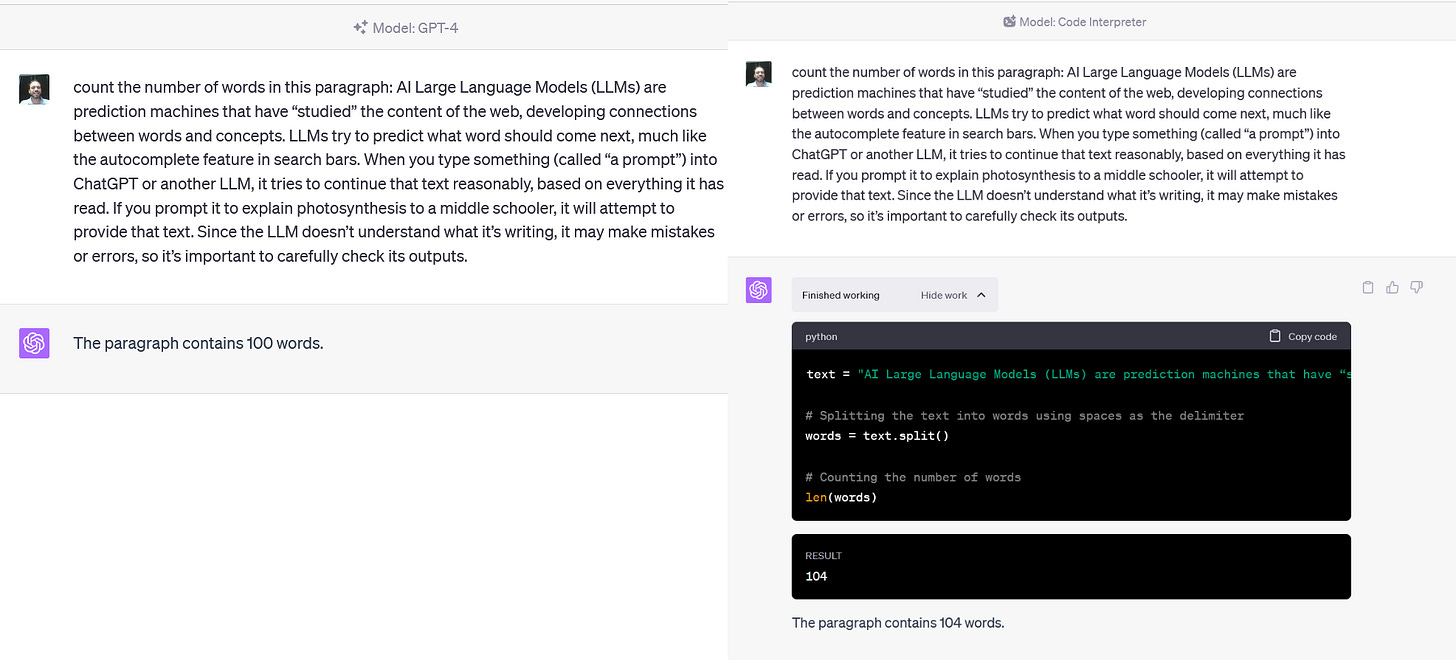Give the response a thumbs up
The height and width of the screenshot is (660, 1456).
(x=1392, y=287)
